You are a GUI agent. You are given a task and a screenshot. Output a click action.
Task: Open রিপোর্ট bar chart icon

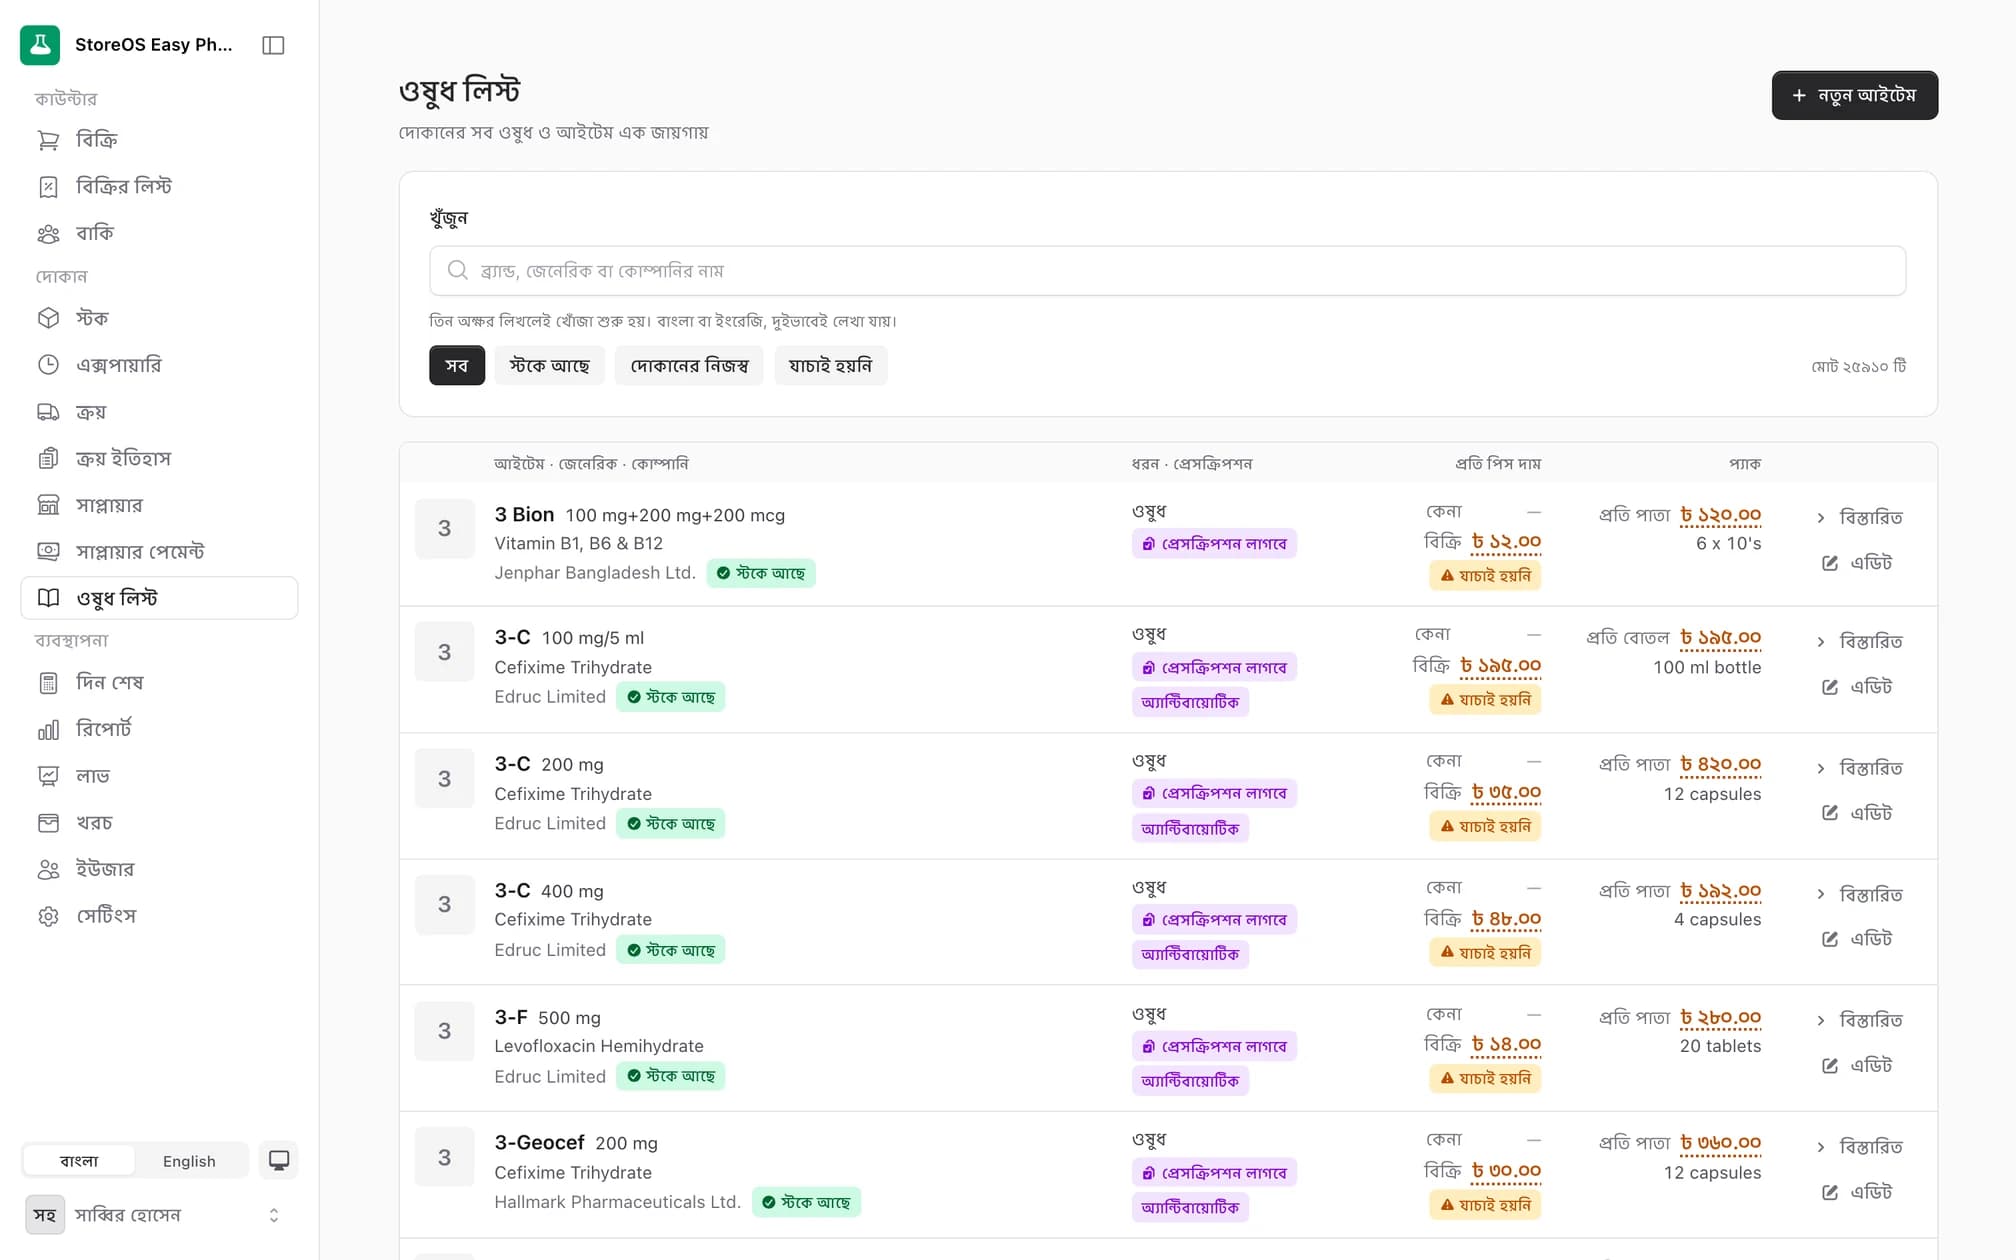[x=48, y=729]
